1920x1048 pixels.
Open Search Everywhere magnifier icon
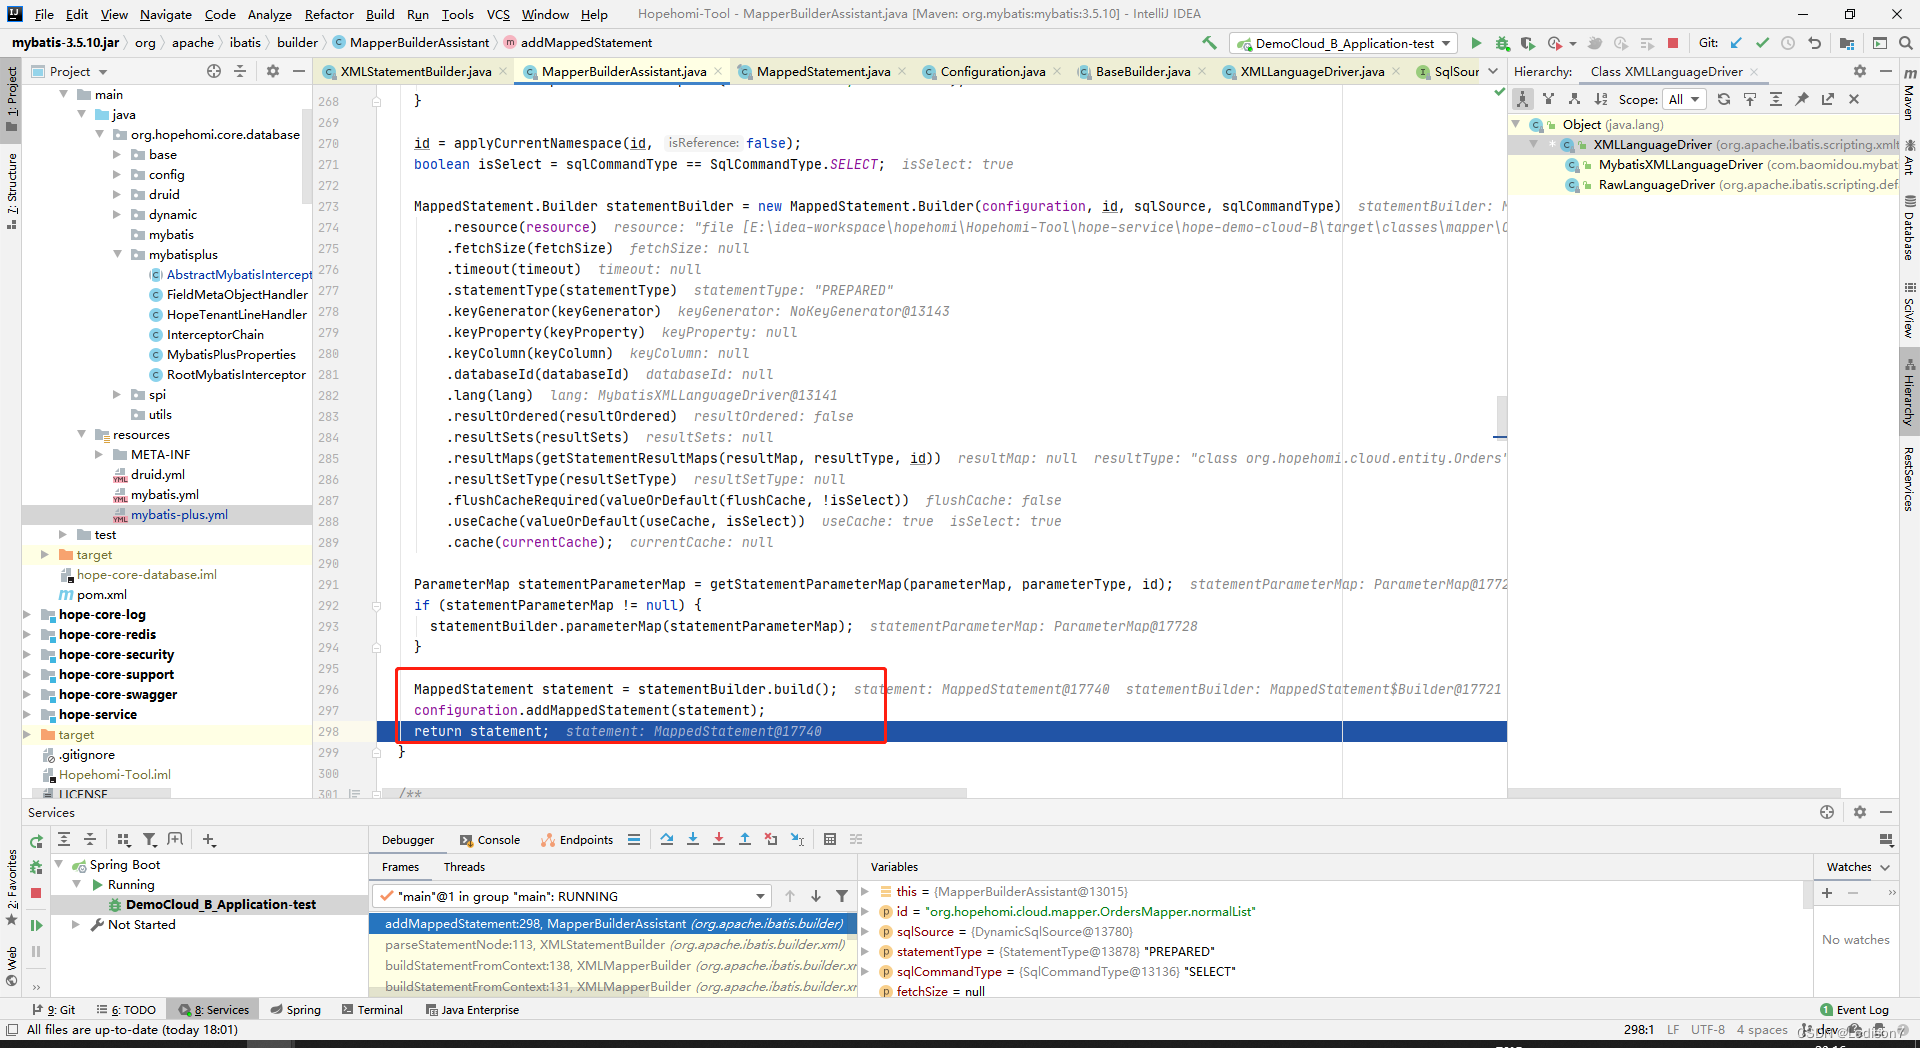[x=1906, y=43]
